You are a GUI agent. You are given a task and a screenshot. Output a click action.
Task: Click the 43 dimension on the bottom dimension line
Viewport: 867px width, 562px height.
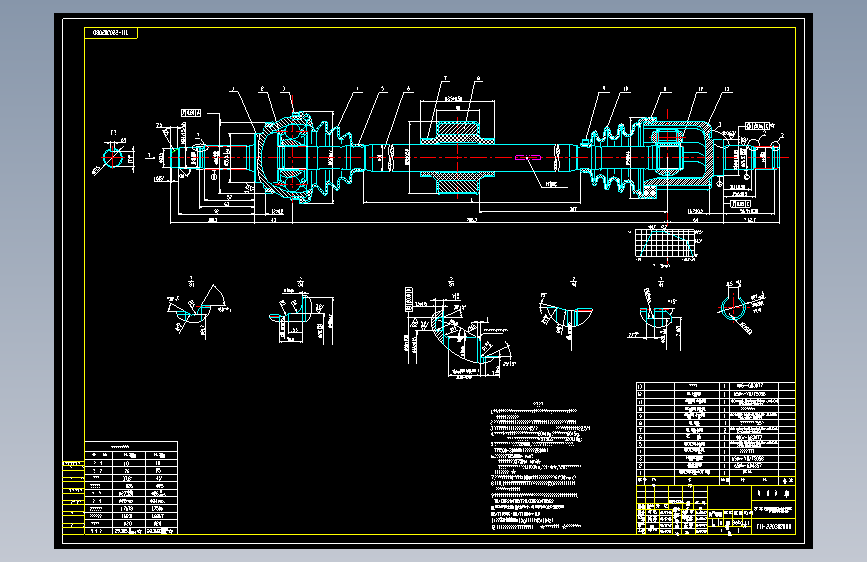pos(273,220)
